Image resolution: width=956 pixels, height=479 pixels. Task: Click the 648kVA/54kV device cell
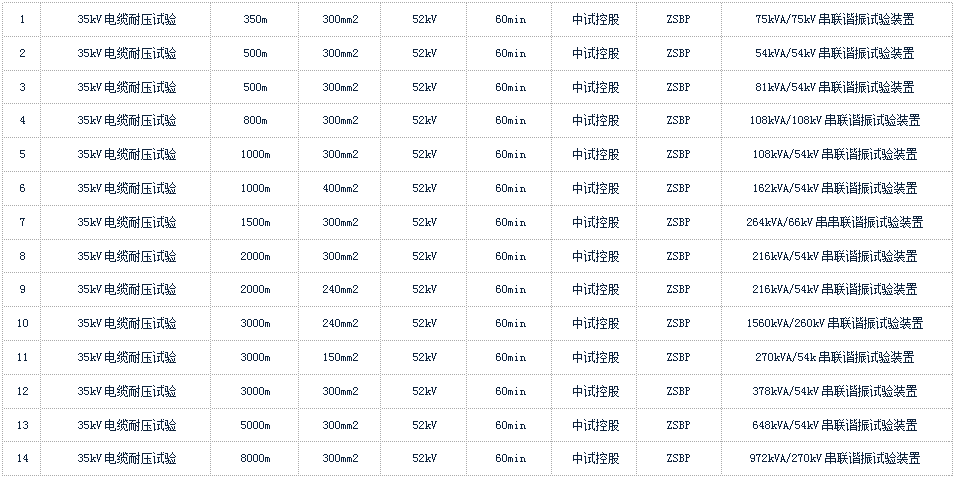834,425
